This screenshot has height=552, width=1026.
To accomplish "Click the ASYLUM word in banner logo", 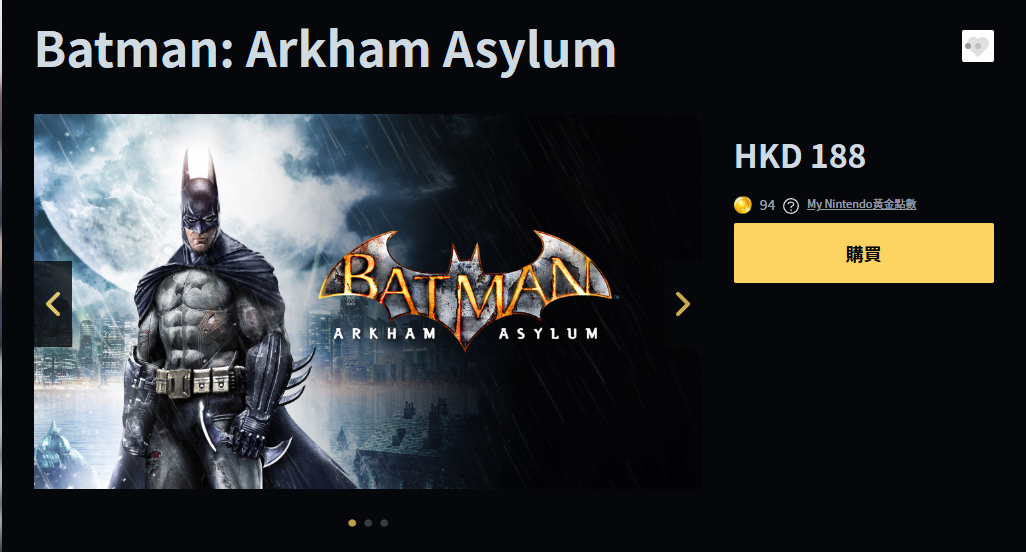I will (x=548, y=334).
